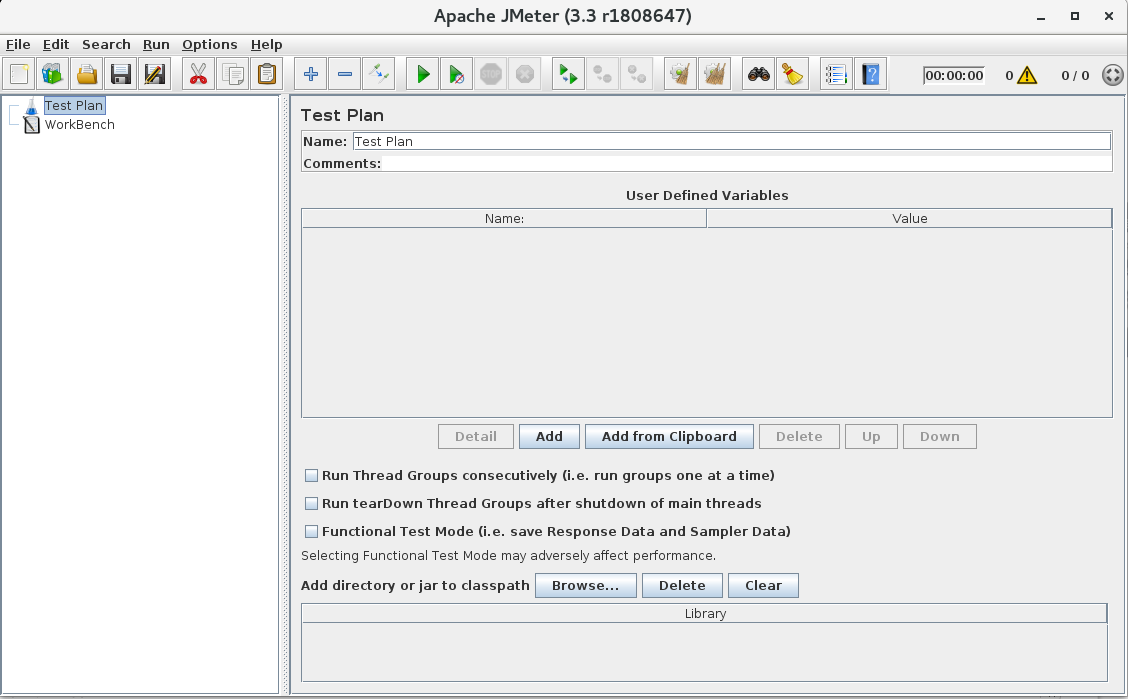Click Save Test Plan As icon
This screenshot has width=1128, height=699.
pyautogui.click(x=155, y=74)
